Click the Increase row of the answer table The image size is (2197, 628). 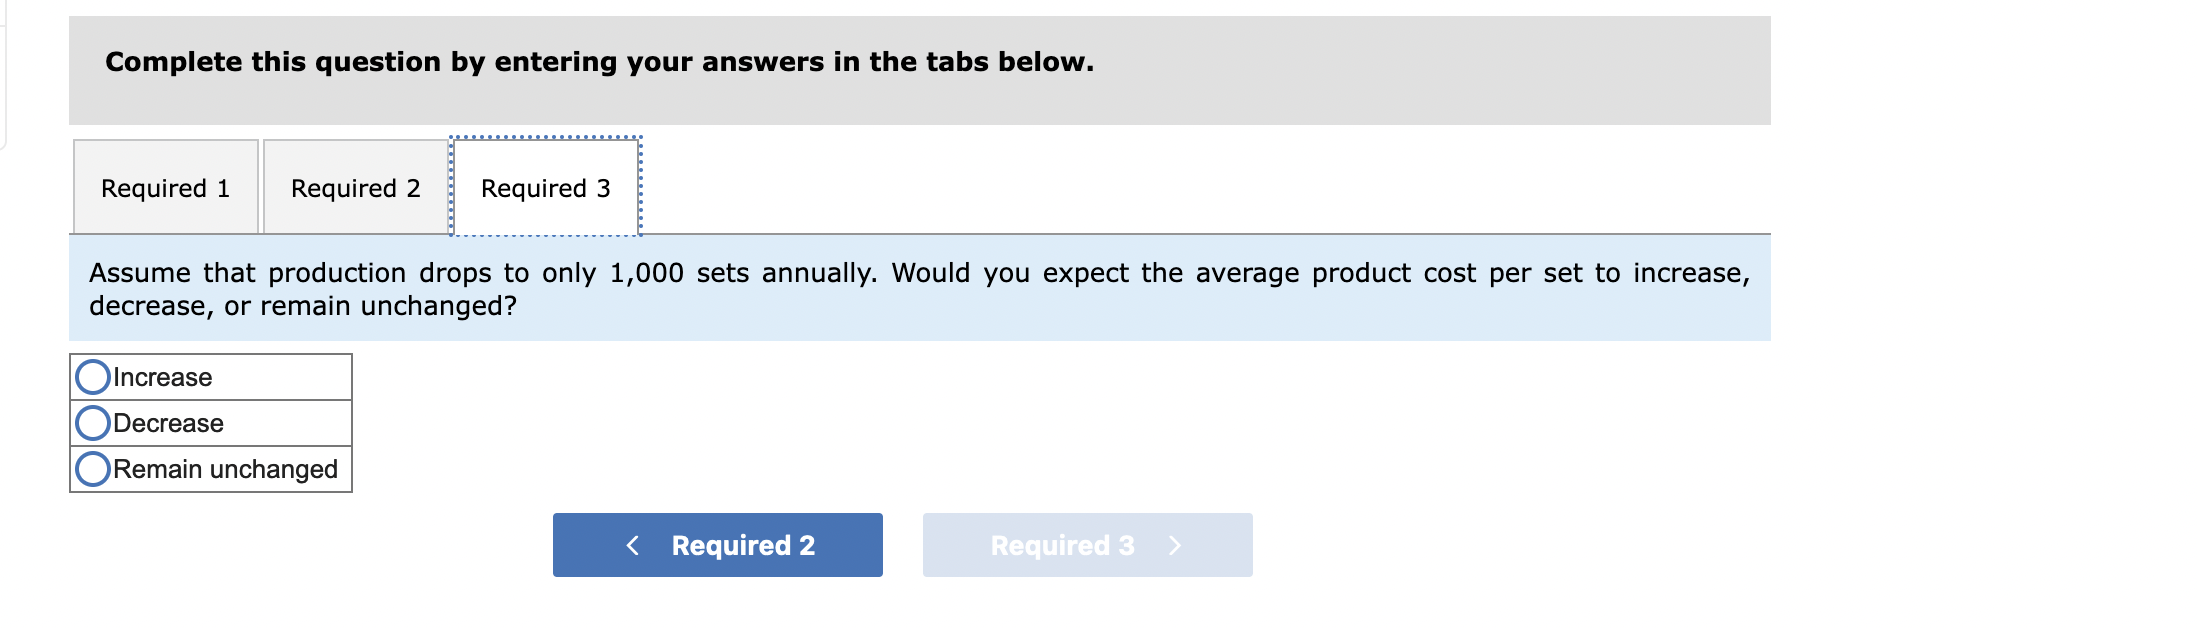pos(211,377)
